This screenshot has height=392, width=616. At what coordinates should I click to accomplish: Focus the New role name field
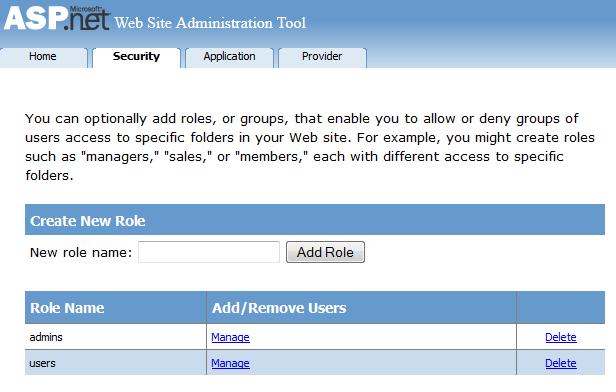click(x=209, y=252)
